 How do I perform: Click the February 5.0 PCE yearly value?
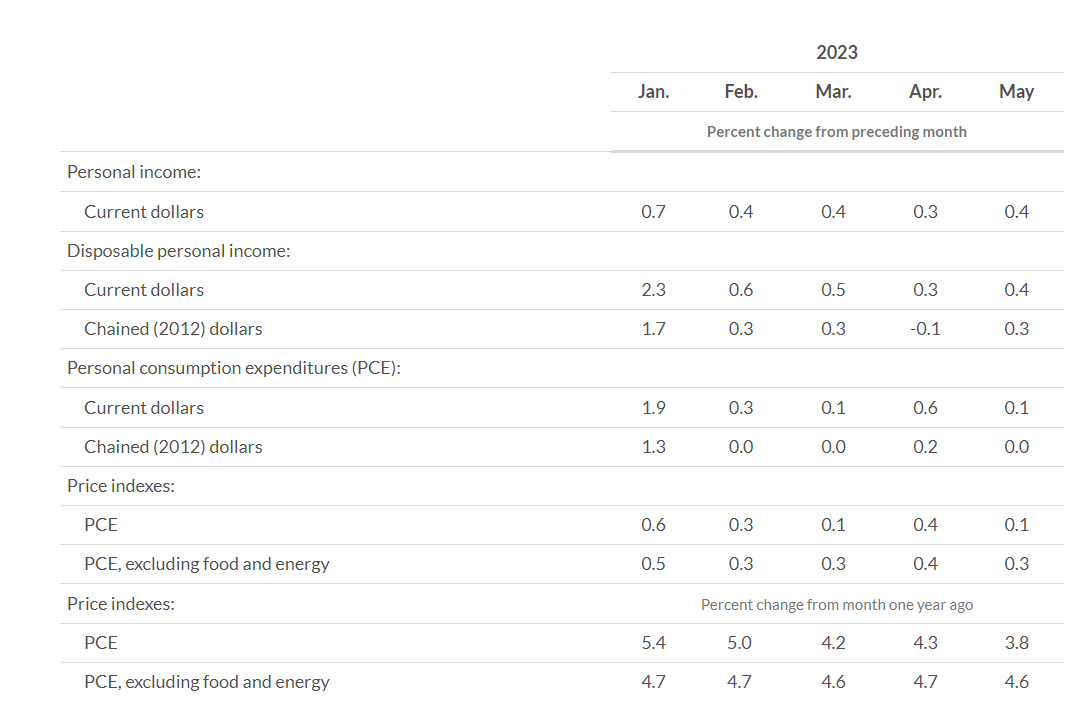pos(741,643)
